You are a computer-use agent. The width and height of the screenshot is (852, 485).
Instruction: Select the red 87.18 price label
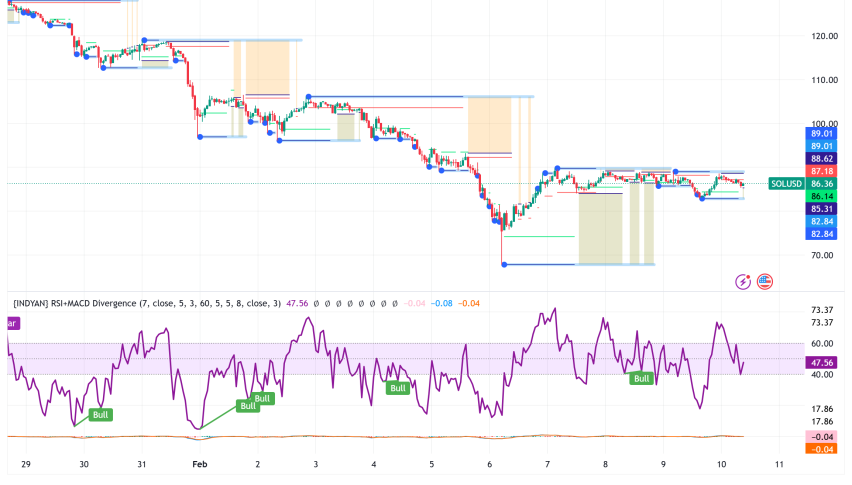pos(823,172)
